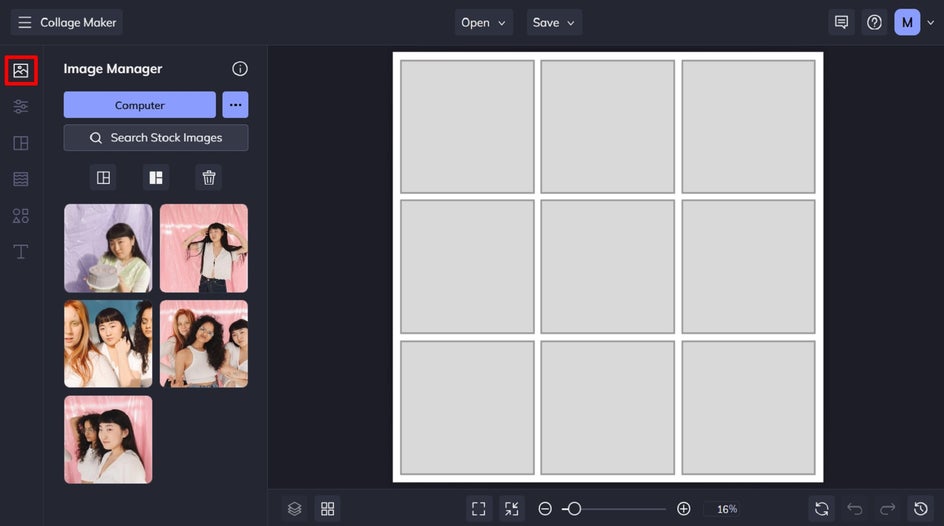Click Search Stock Images
The height and width of the screenshot is (526, 944).
tap(156, 138)
